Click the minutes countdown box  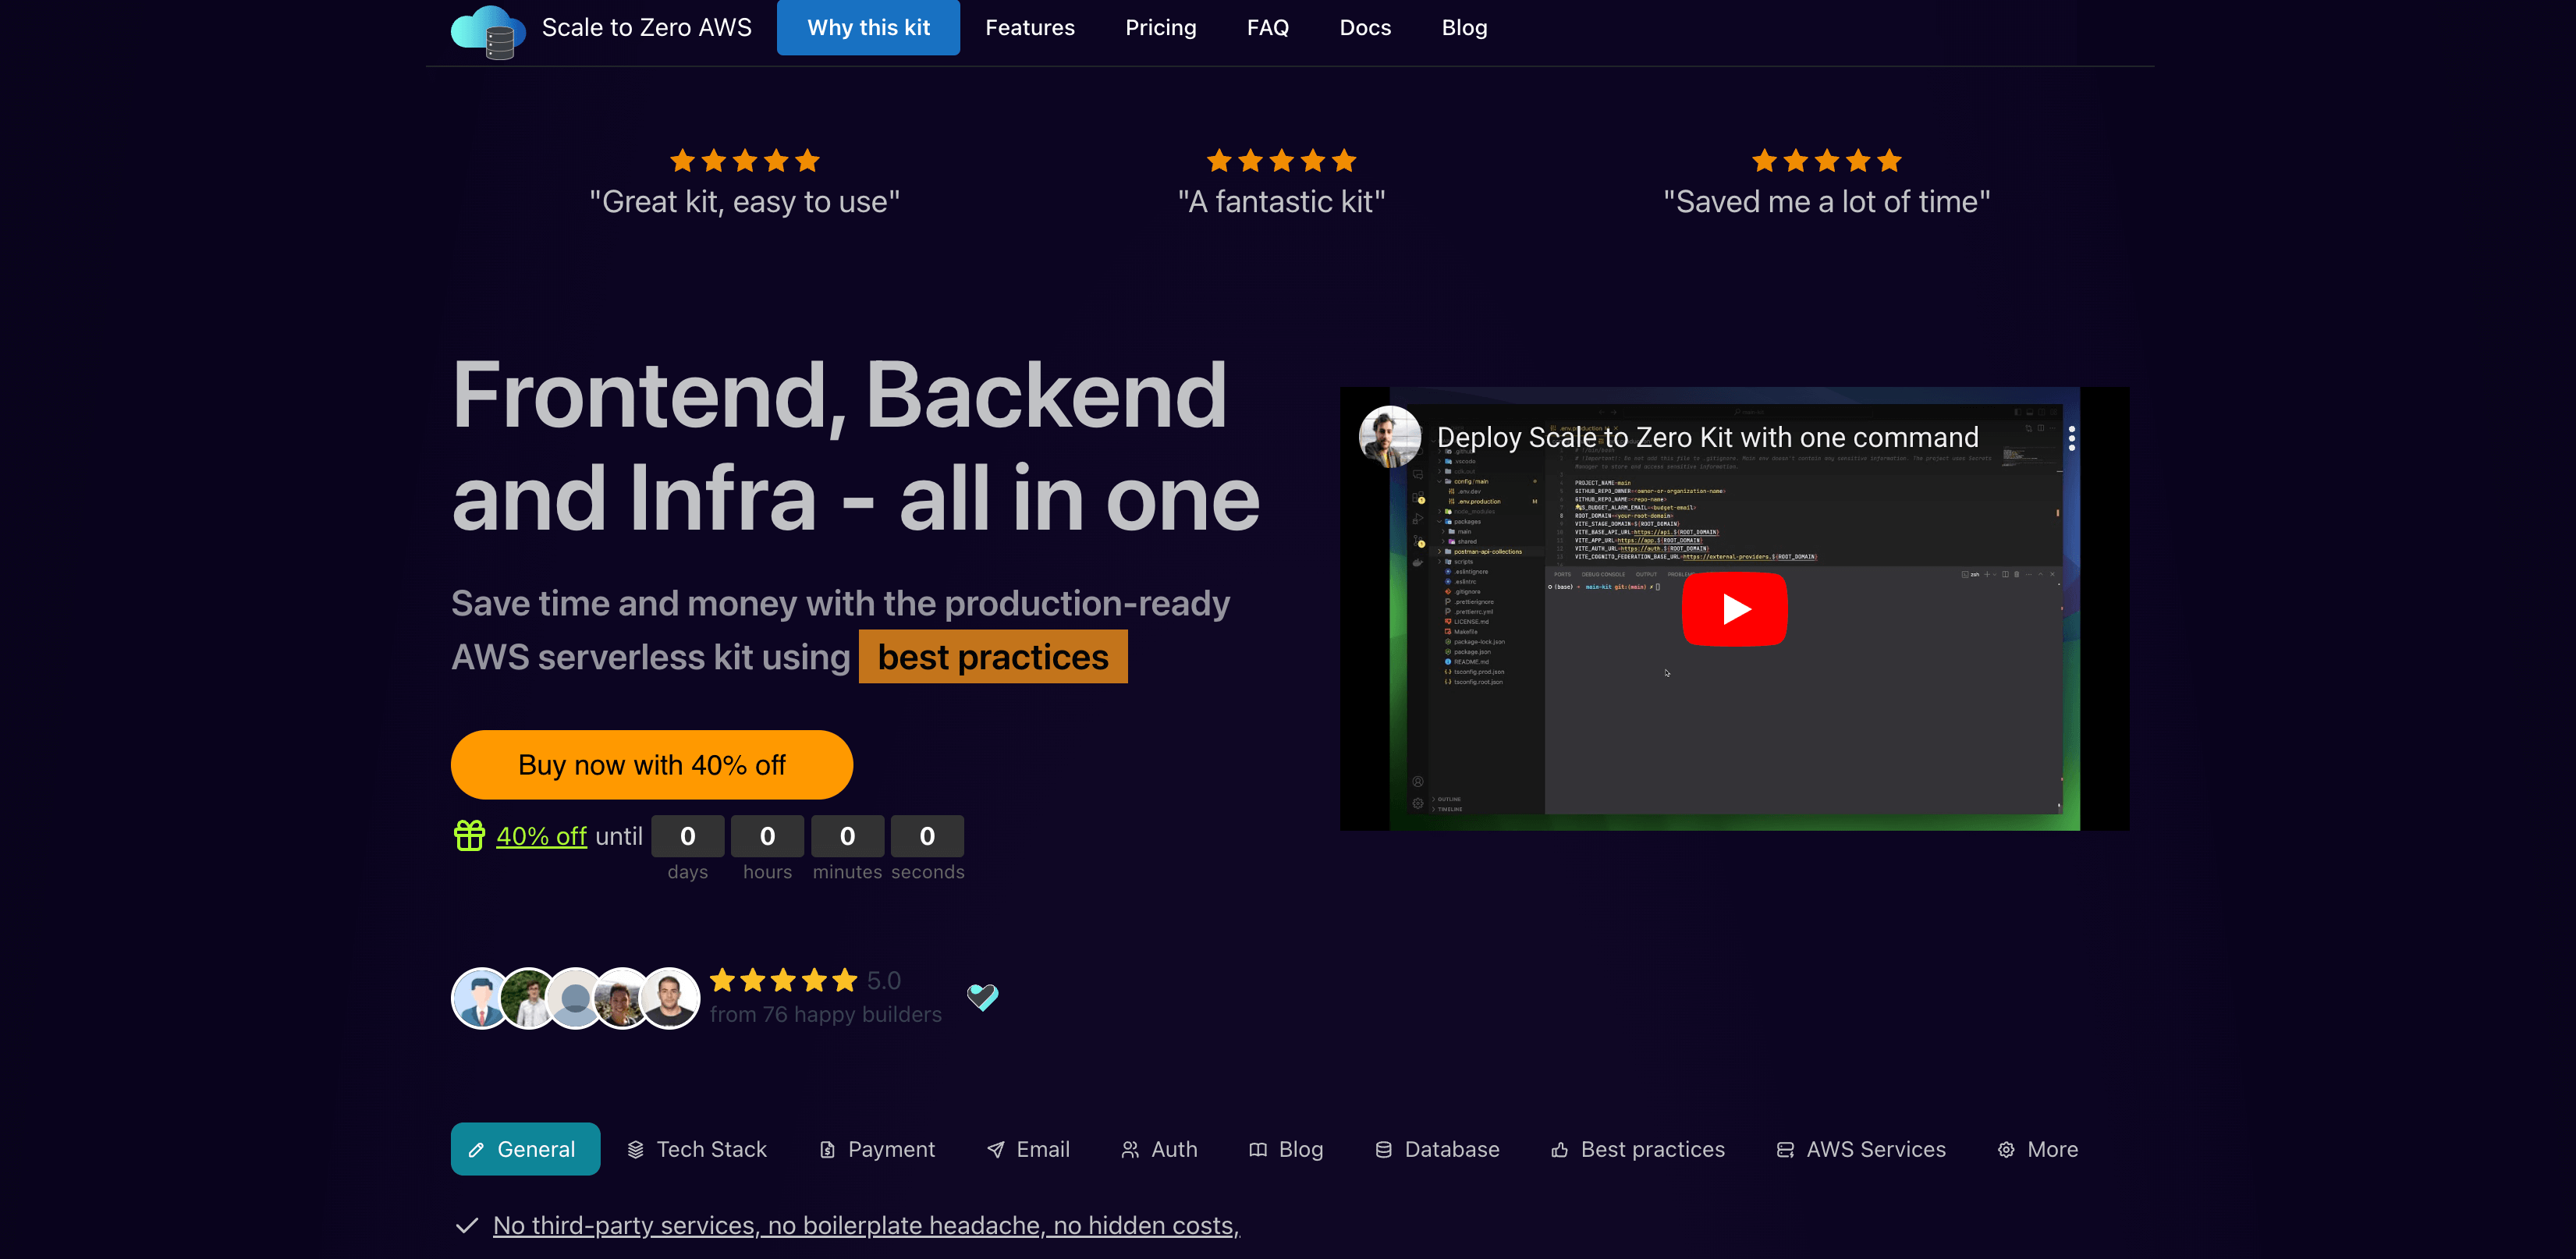(x=847, y=836)
